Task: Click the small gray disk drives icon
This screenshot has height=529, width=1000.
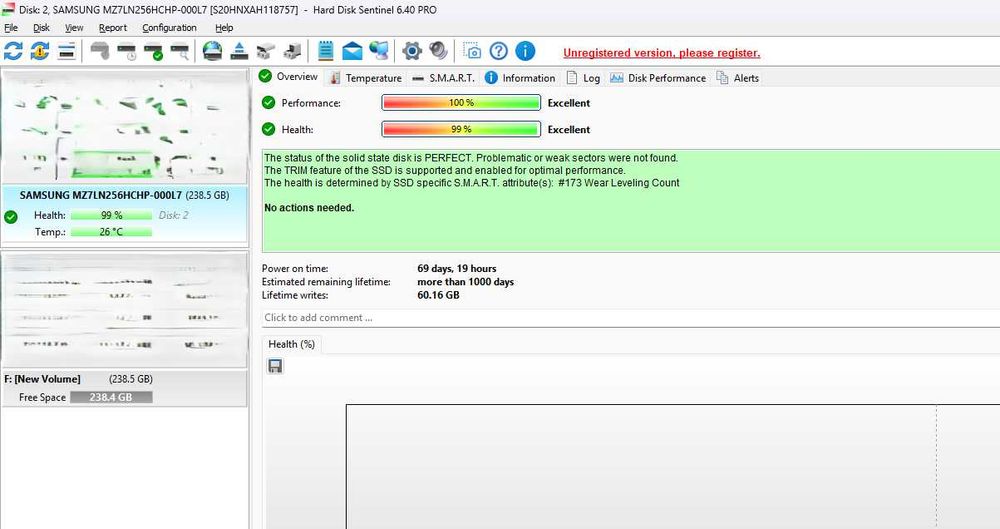Action: click(266, 51)
